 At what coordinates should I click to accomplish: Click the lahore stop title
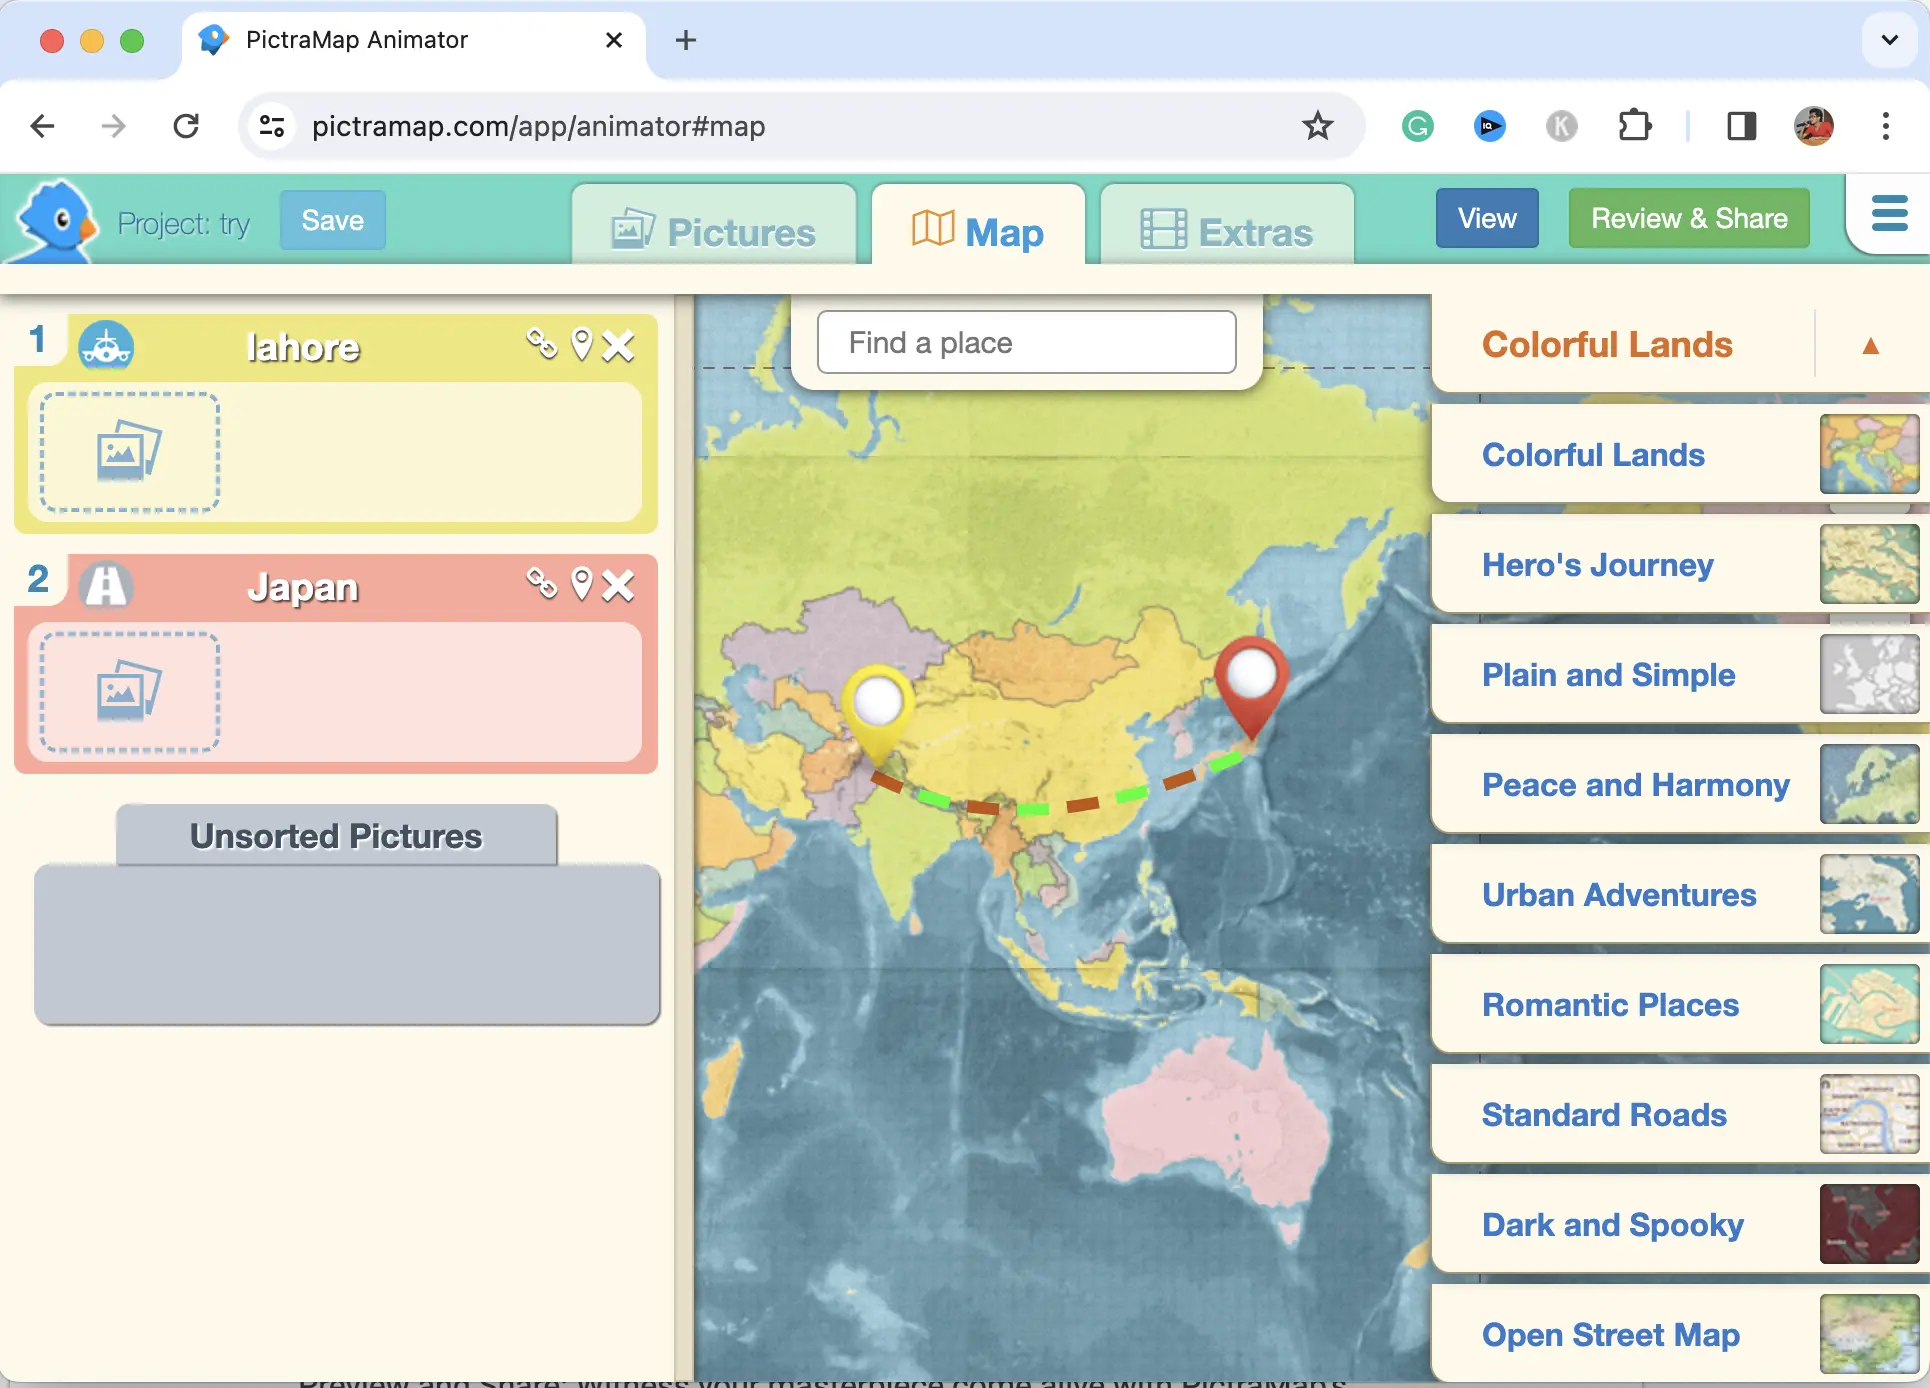303,347
